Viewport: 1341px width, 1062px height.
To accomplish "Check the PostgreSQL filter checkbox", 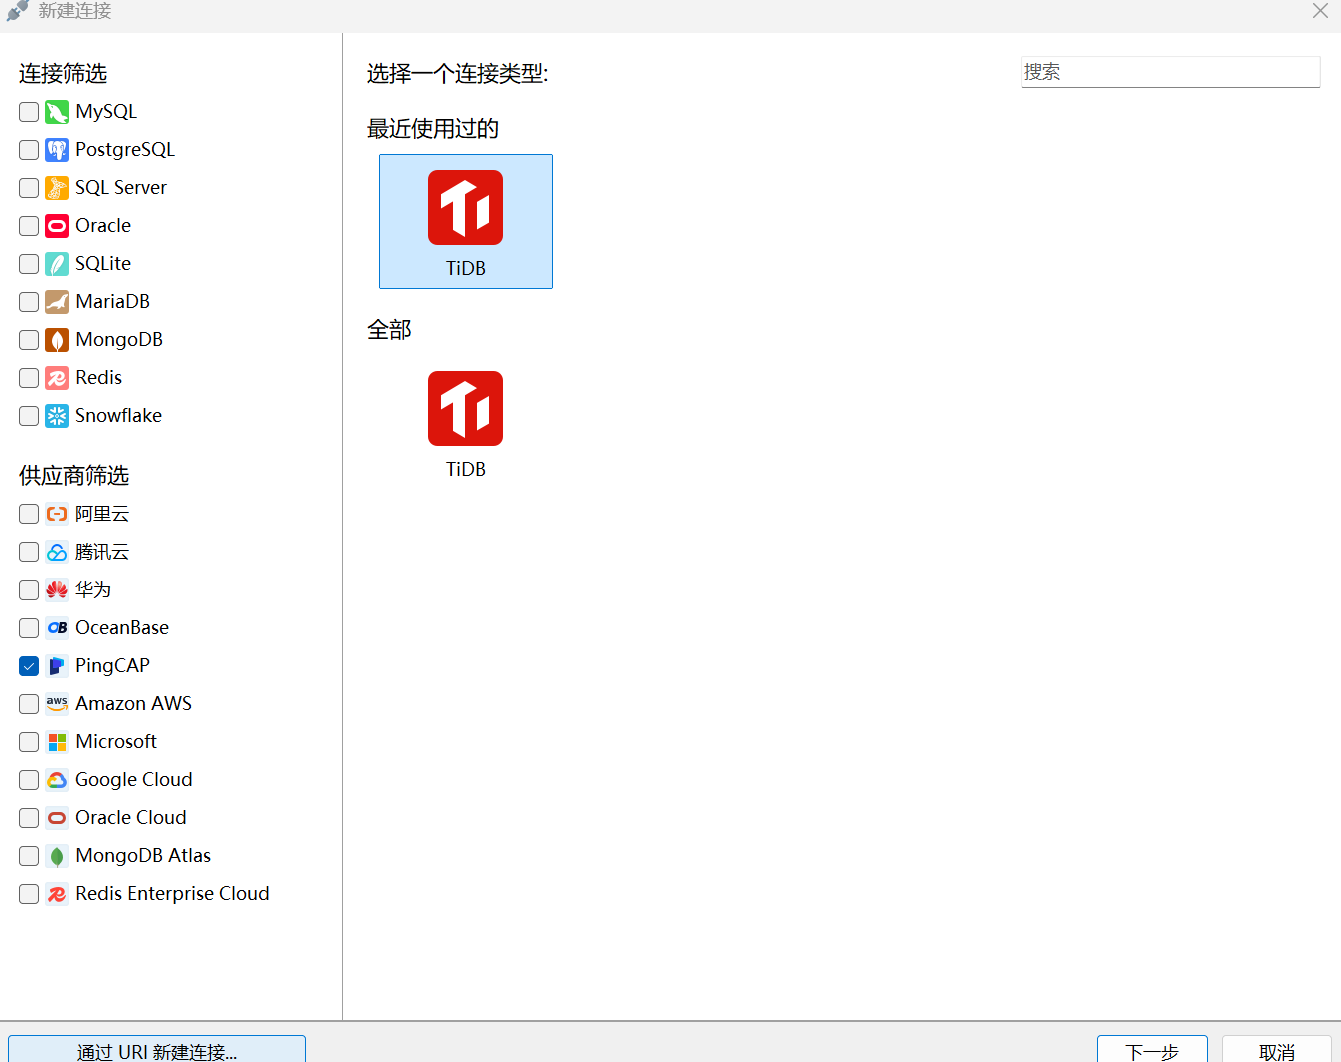I will point(29,150).
